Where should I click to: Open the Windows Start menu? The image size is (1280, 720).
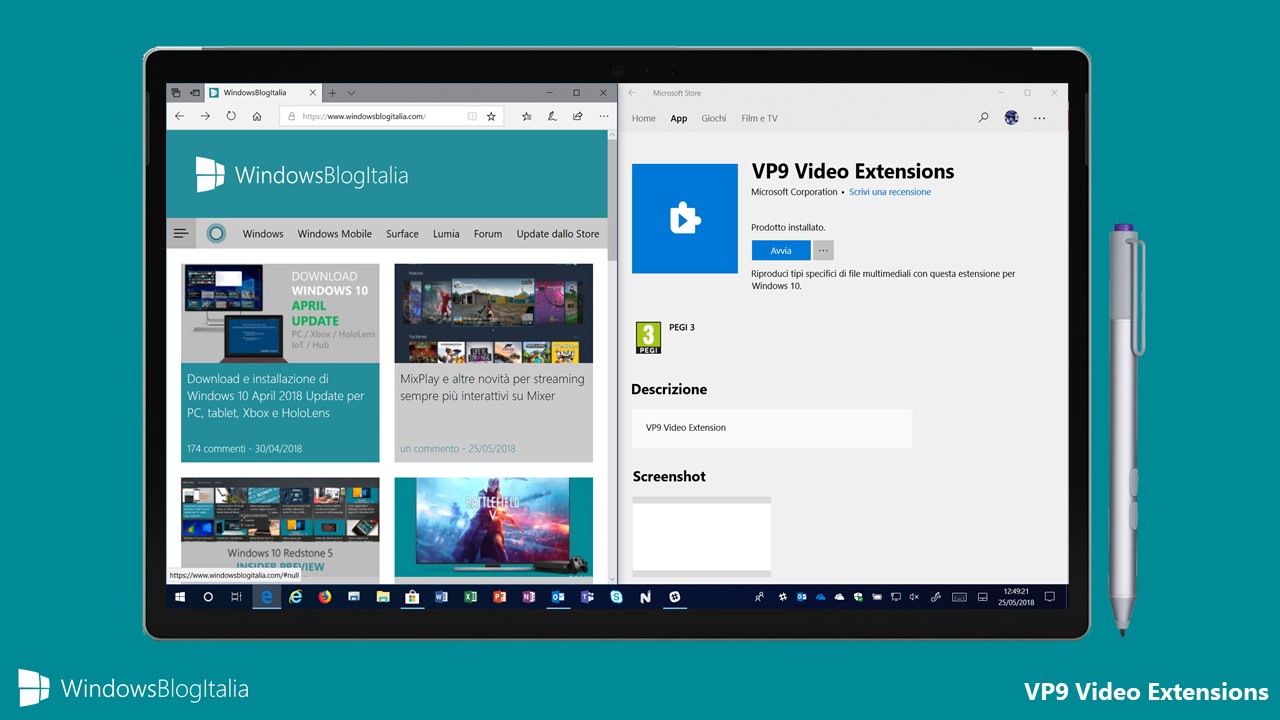[181, 597]
